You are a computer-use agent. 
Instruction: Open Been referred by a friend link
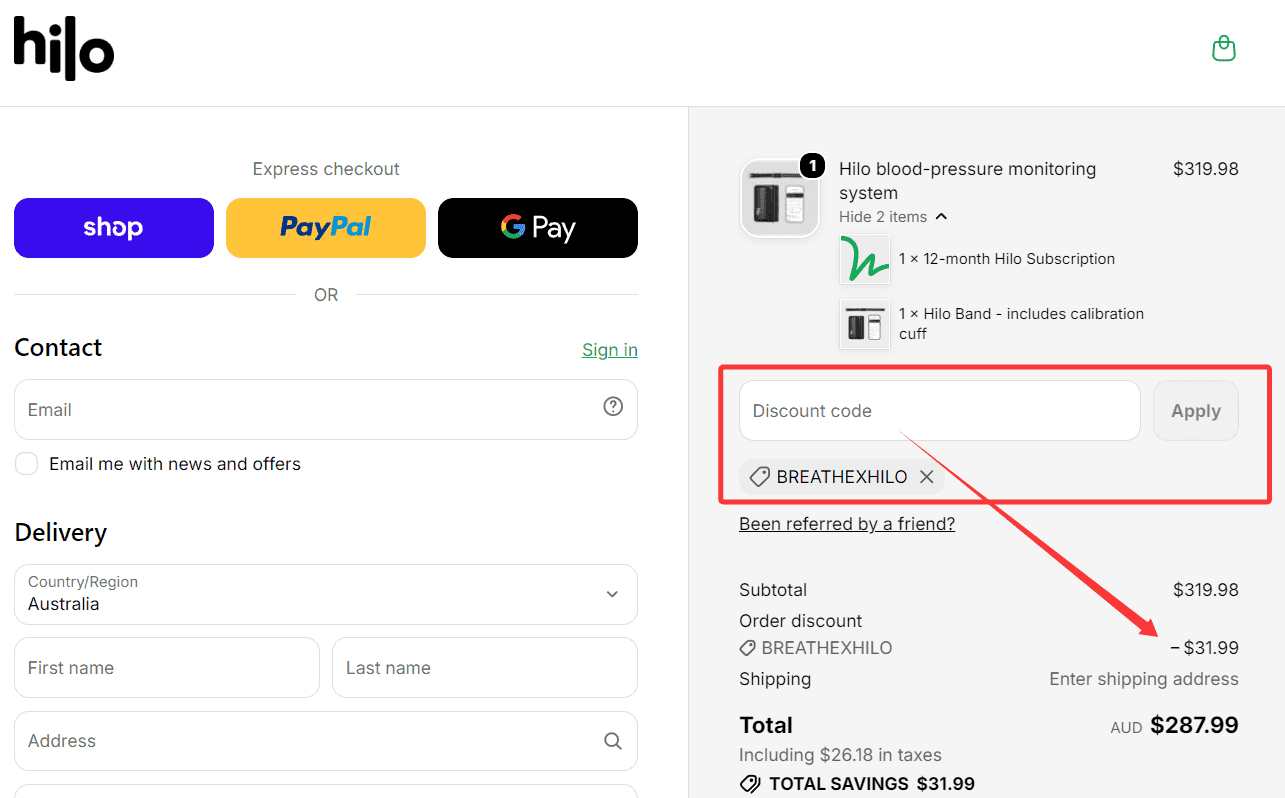click(847, 524)
